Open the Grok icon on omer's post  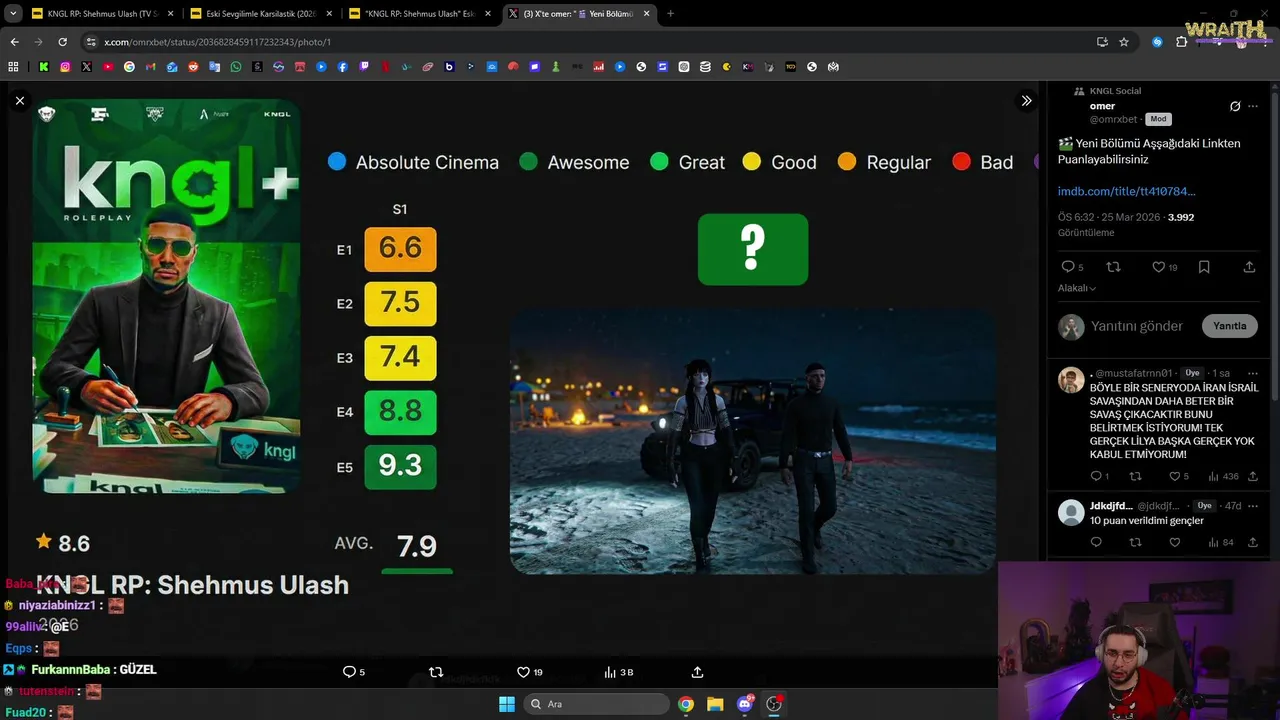click(1235, 106)
